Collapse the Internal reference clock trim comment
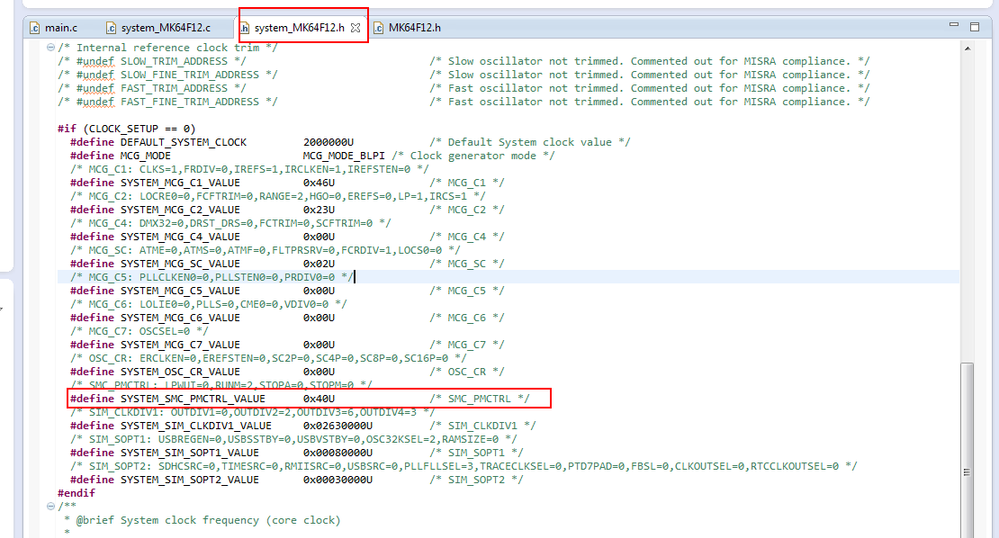999x538 pixels. 50,47
